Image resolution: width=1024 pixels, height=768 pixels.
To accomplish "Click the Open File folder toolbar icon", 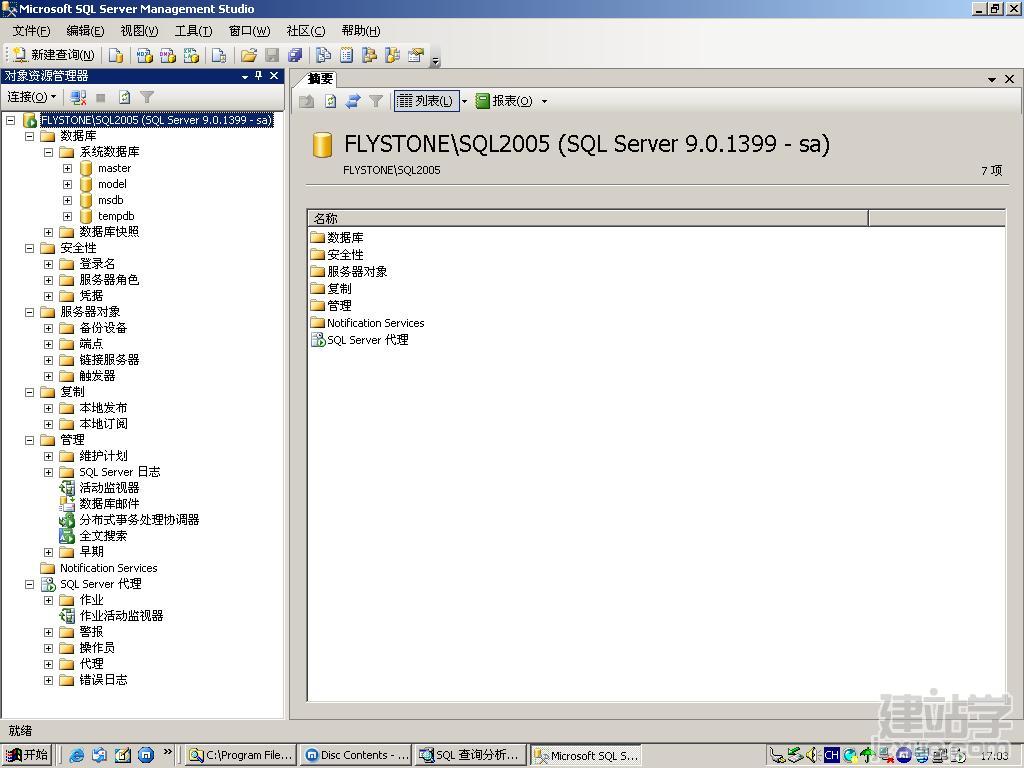I will (248, 56).
